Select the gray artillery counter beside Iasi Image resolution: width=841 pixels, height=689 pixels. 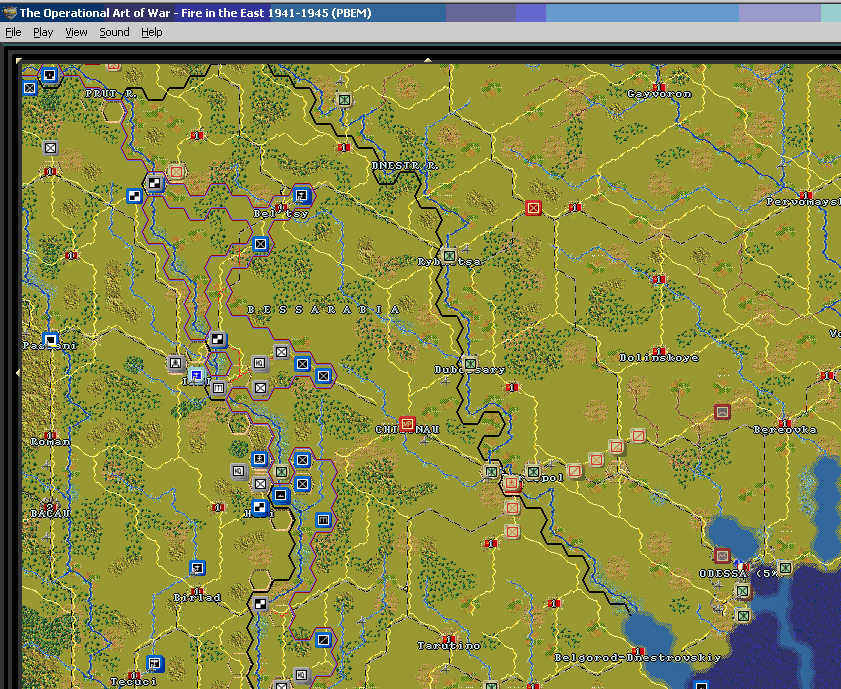218,387
